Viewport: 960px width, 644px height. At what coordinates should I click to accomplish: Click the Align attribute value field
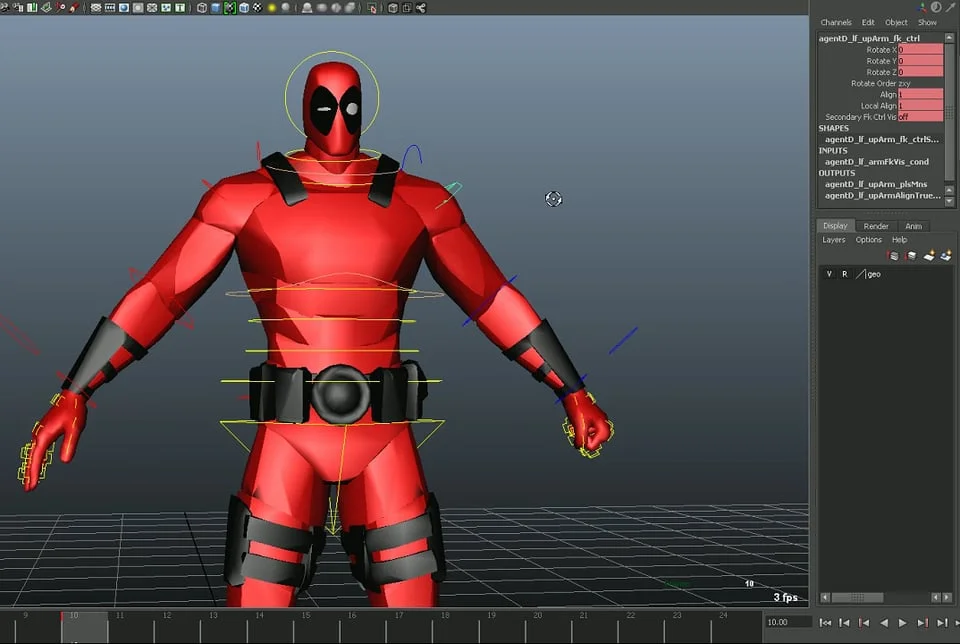(x=920, y=94)
